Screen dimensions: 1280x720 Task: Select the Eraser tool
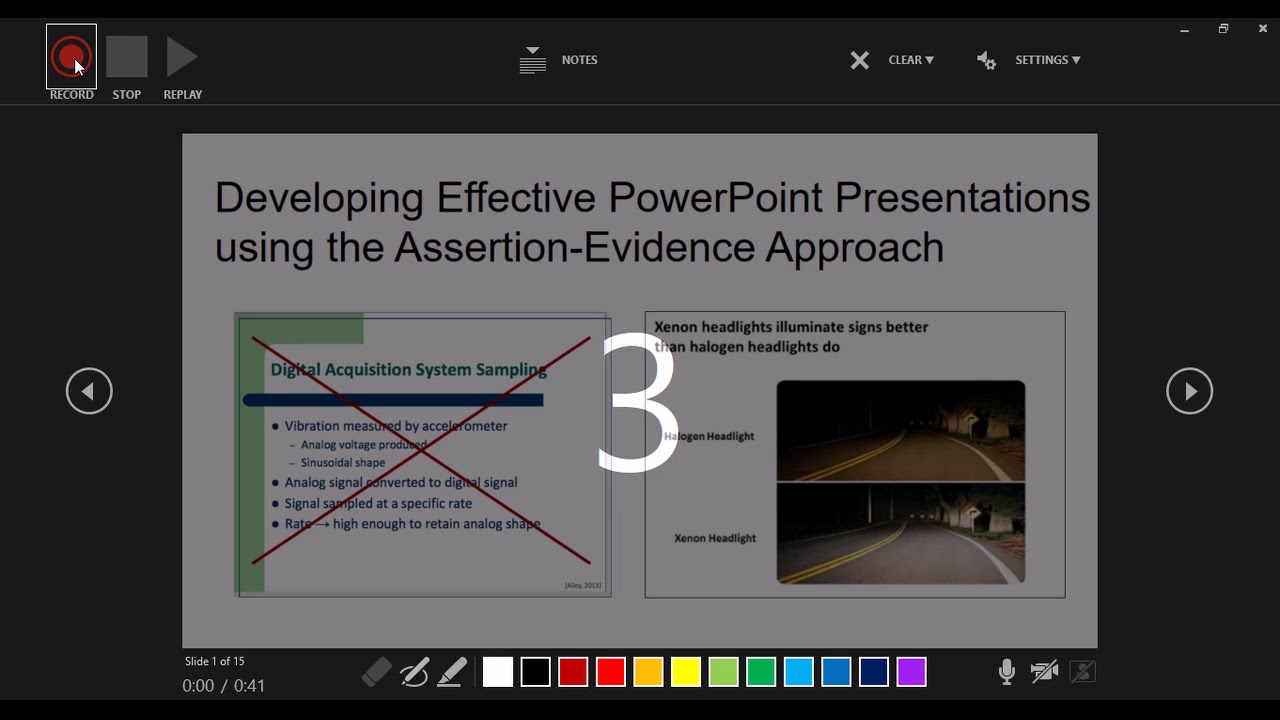377,672
